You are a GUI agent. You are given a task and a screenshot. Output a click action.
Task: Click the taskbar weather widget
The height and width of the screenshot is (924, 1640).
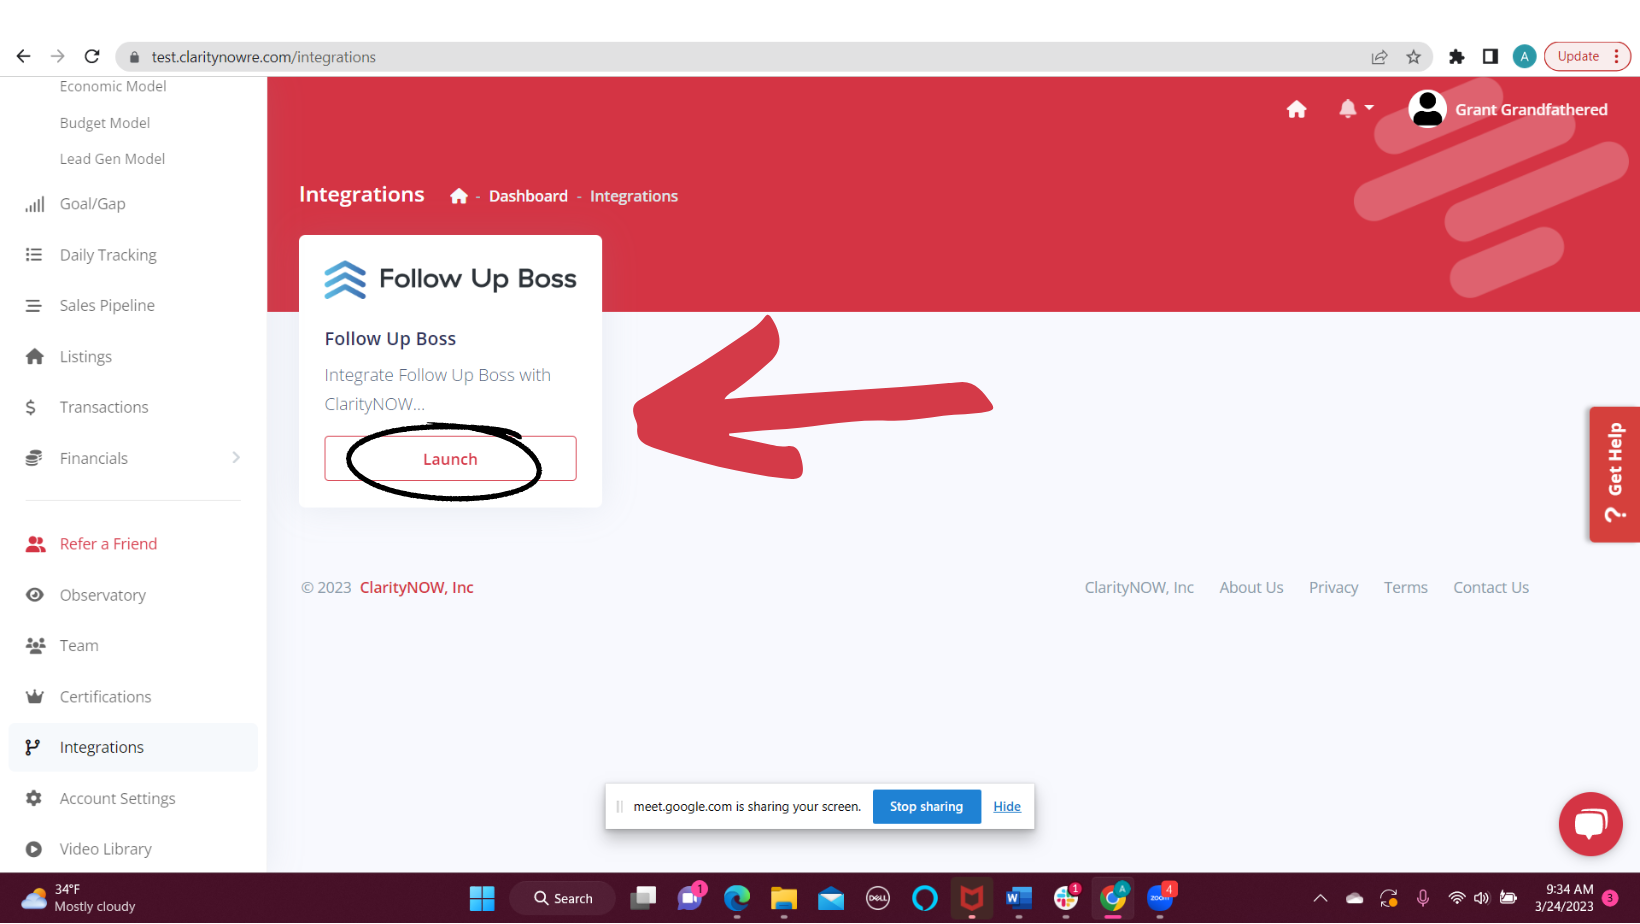coord(80,898)
